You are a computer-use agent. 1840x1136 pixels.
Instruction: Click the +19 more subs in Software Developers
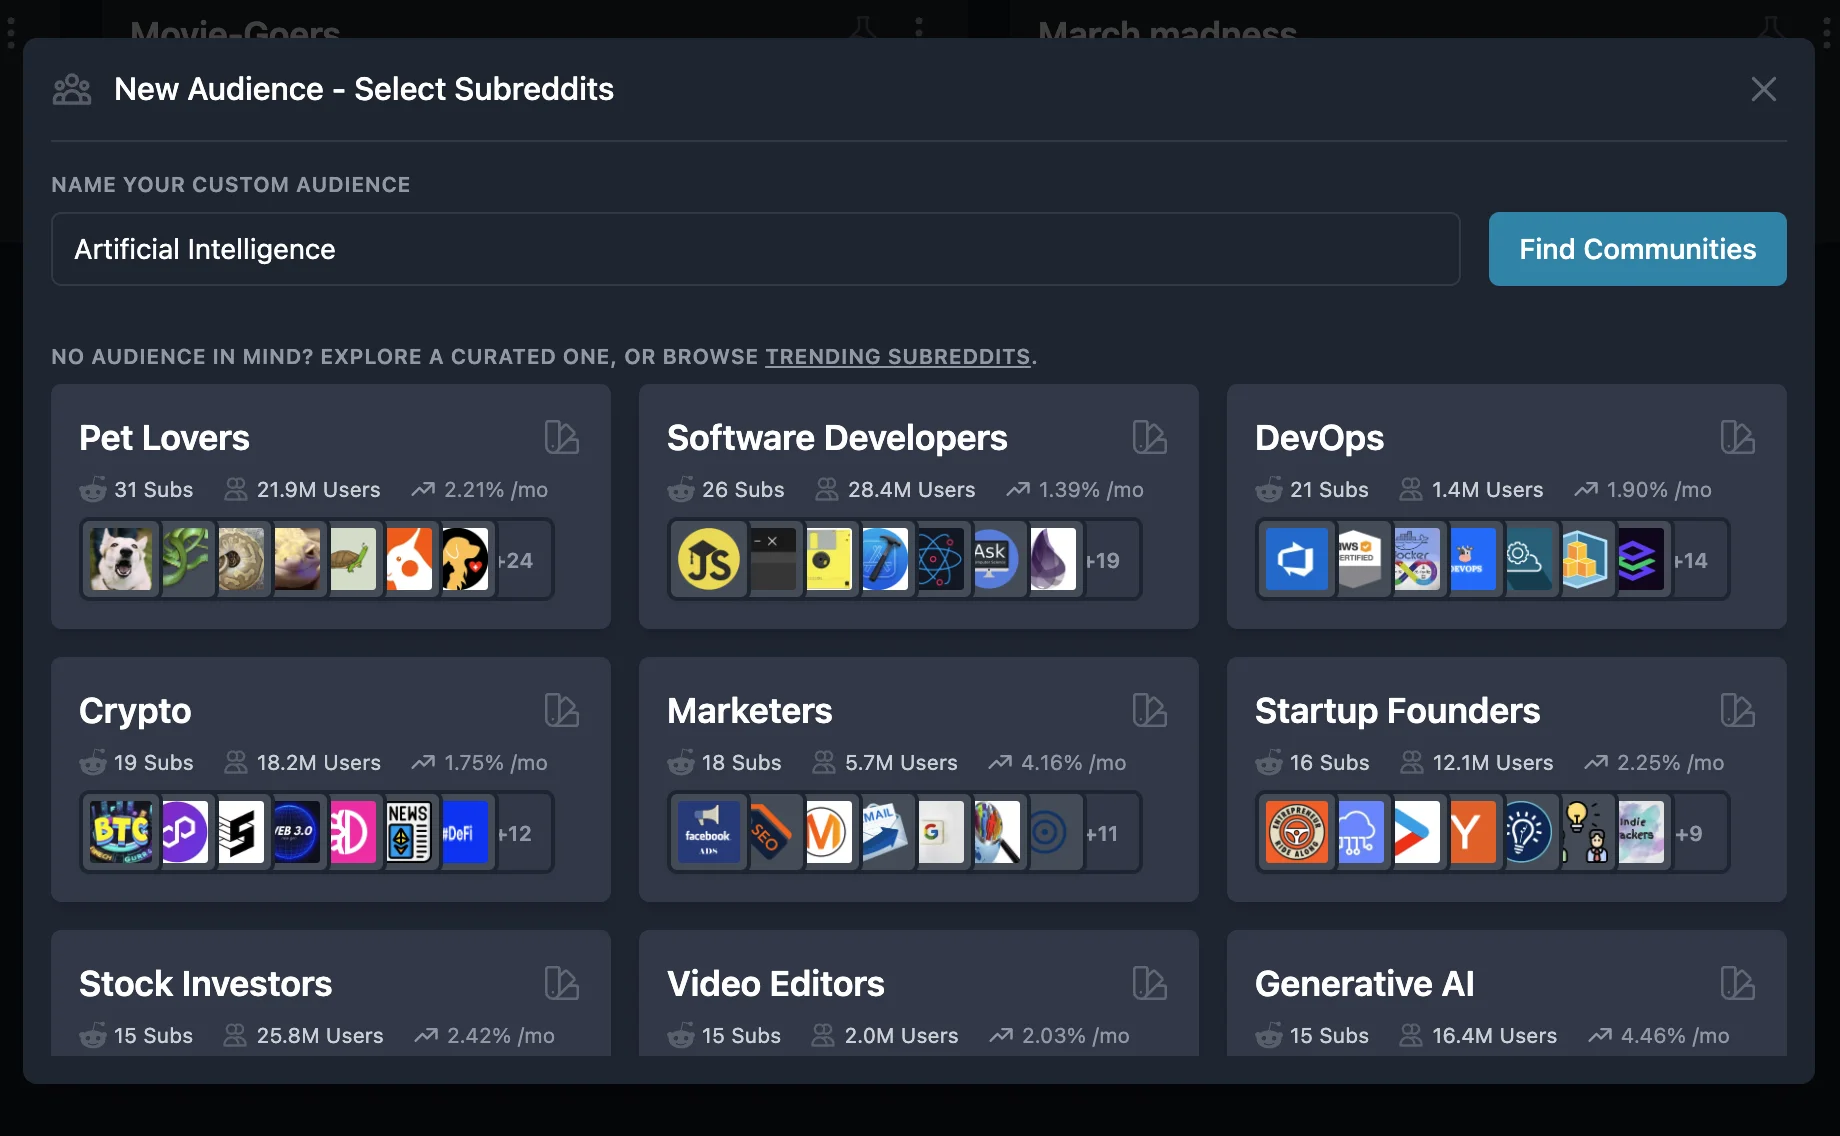click(1103, 560)
